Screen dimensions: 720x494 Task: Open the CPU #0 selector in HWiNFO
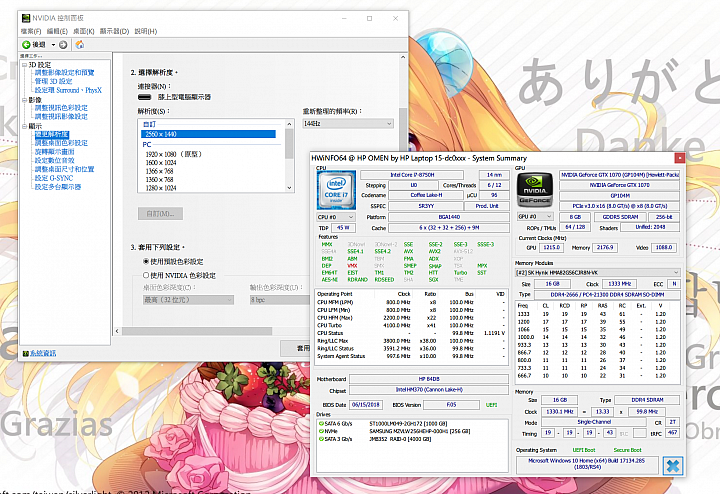336,217
